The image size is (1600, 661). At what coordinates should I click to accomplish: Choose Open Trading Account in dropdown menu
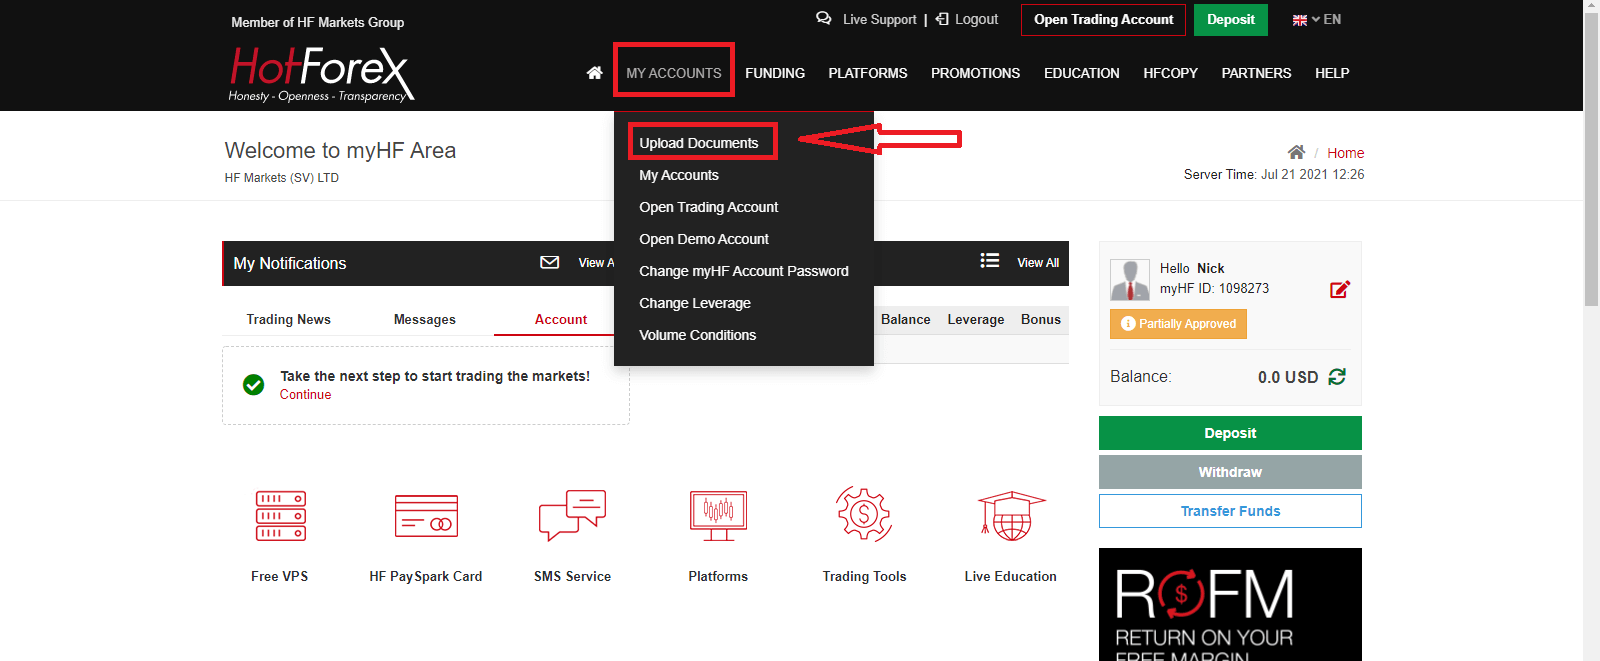coord(709,207)
